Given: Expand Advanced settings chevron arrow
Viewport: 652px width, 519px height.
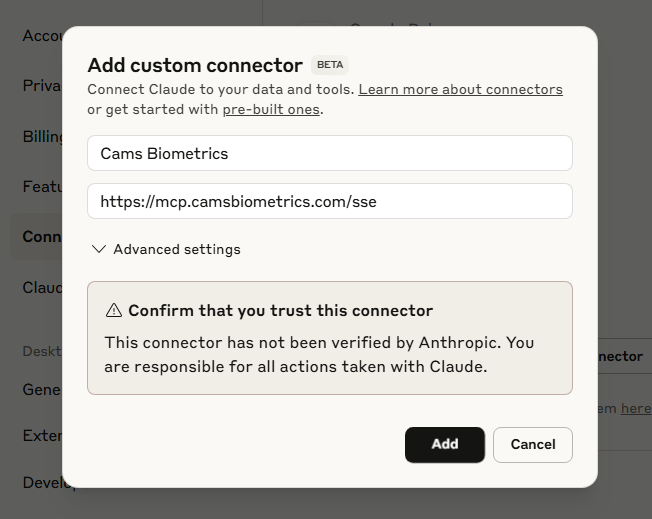Looking at the screenshot, I should click(99, 249).
